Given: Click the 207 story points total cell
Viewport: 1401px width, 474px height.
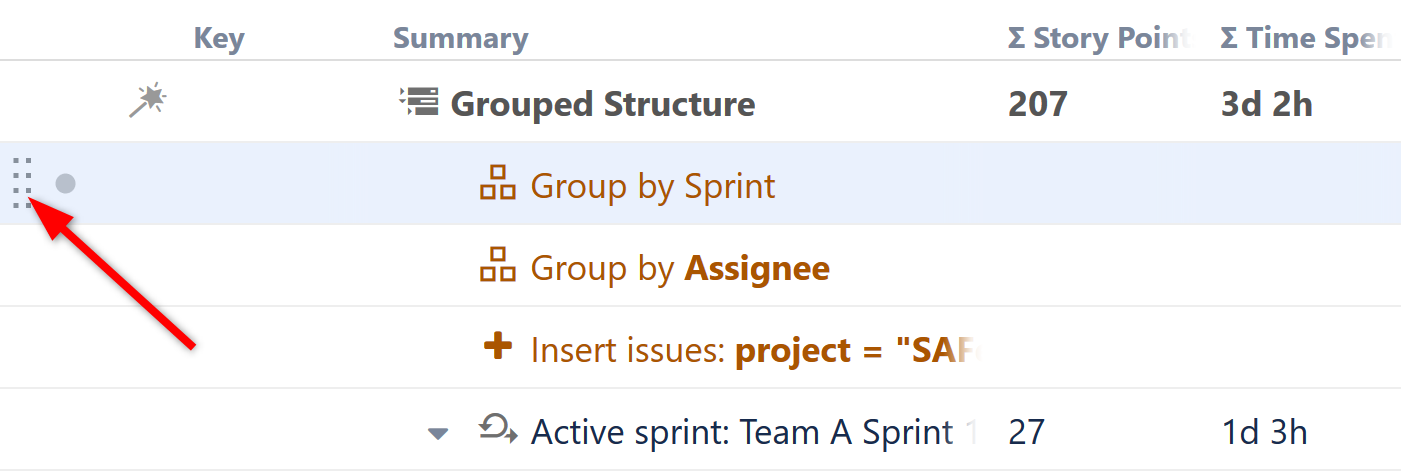Looking at the screenshot, I should click(x=1038, y=103).
